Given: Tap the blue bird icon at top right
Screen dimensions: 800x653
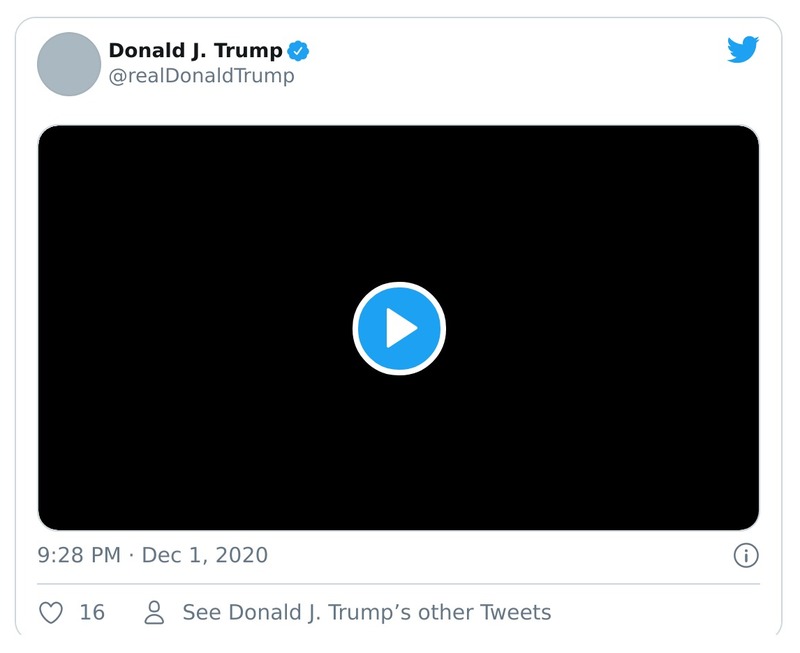Looking at the screenshot, I should (741, 49).
